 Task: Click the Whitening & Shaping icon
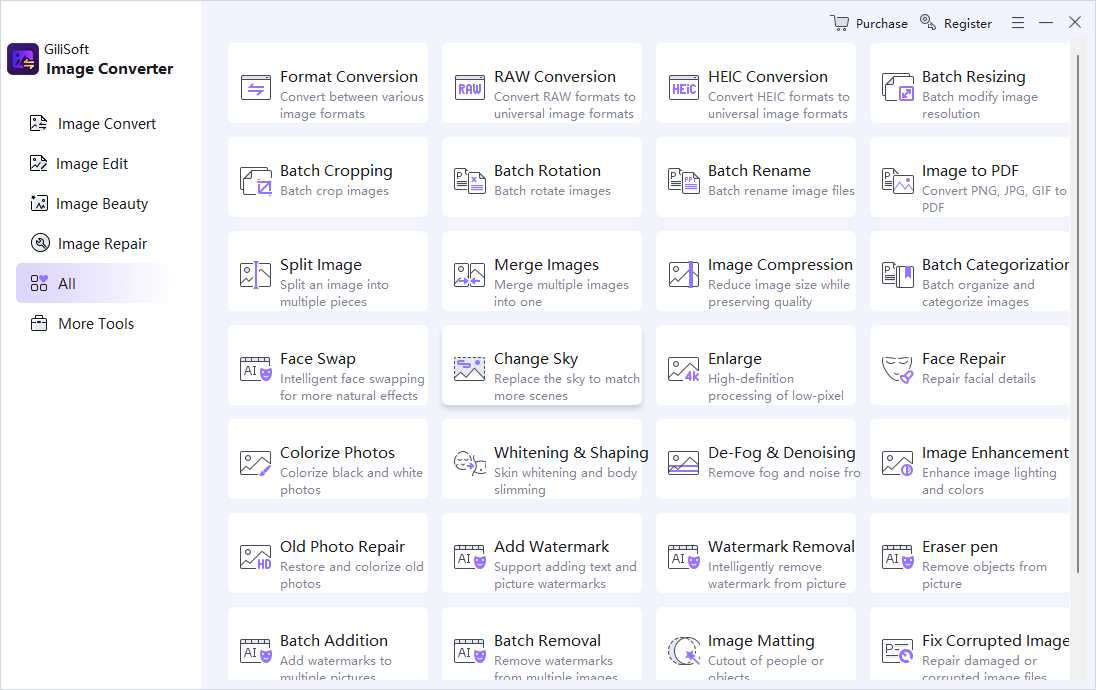(470, 463)
